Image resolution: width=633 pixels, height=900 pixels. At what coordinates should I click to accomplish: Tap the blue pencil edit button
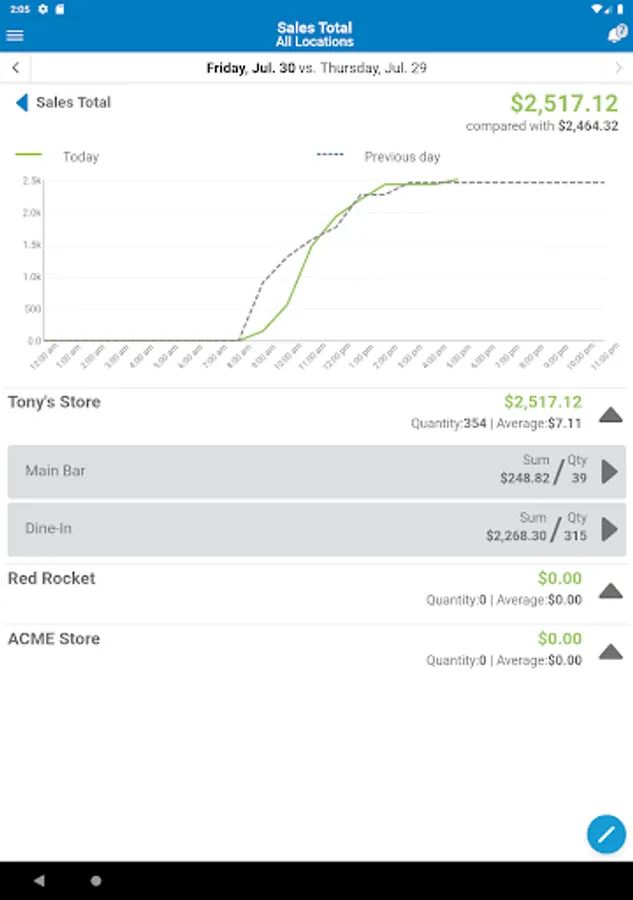point(606,834)
